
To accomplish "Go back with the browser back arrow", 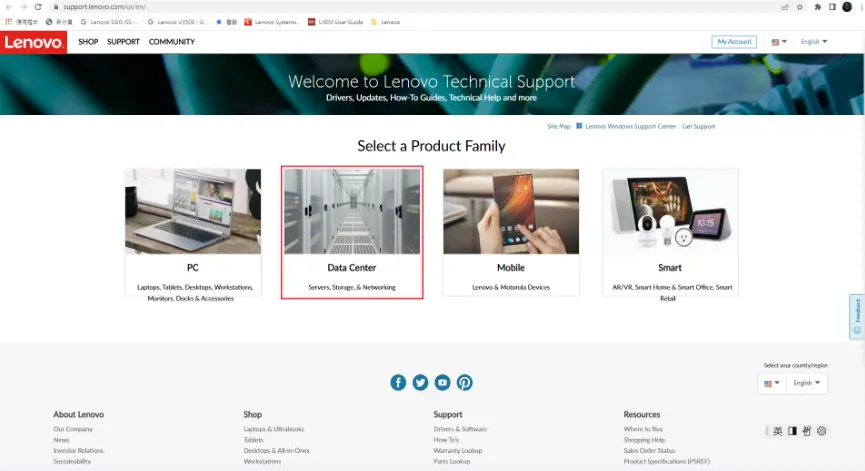I will [9, 7].
